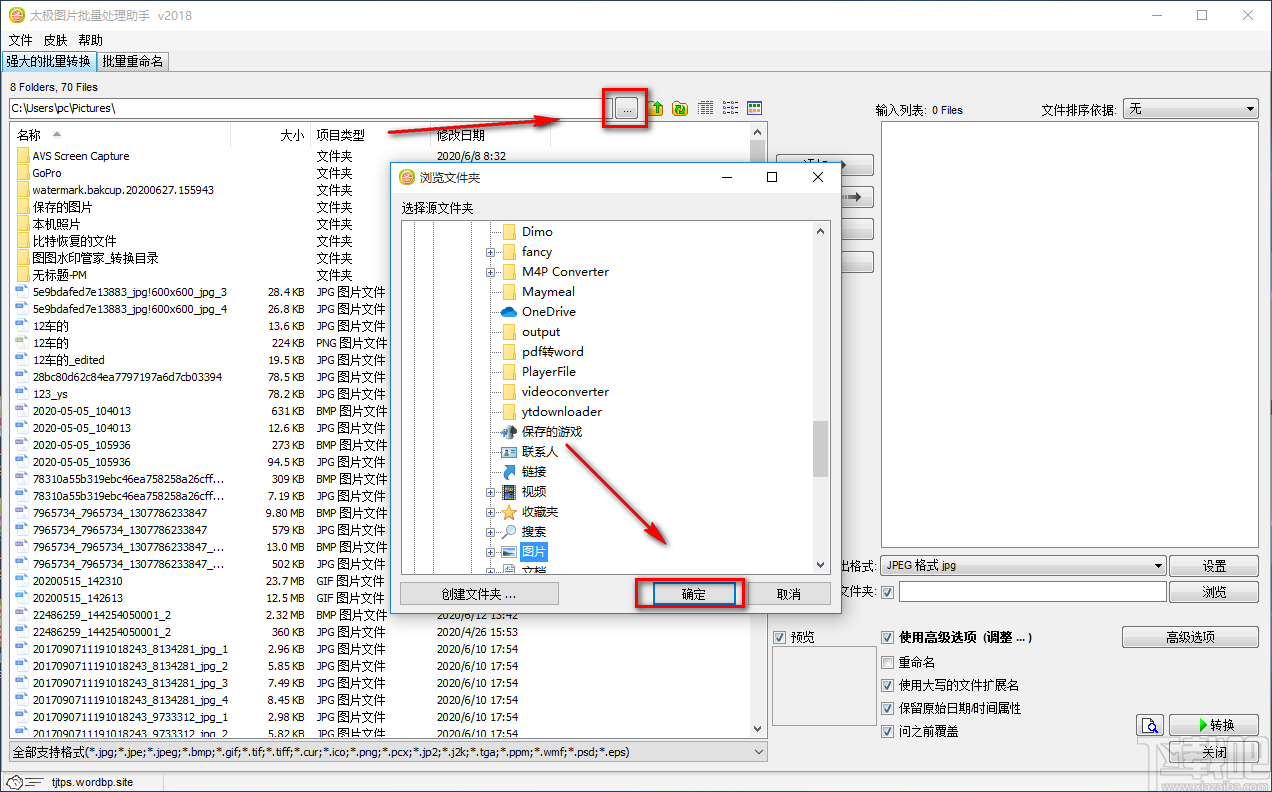Click the 无标题-PM folder icon
This screenshot has width=1272, height=792.
[x=23, y=275]
